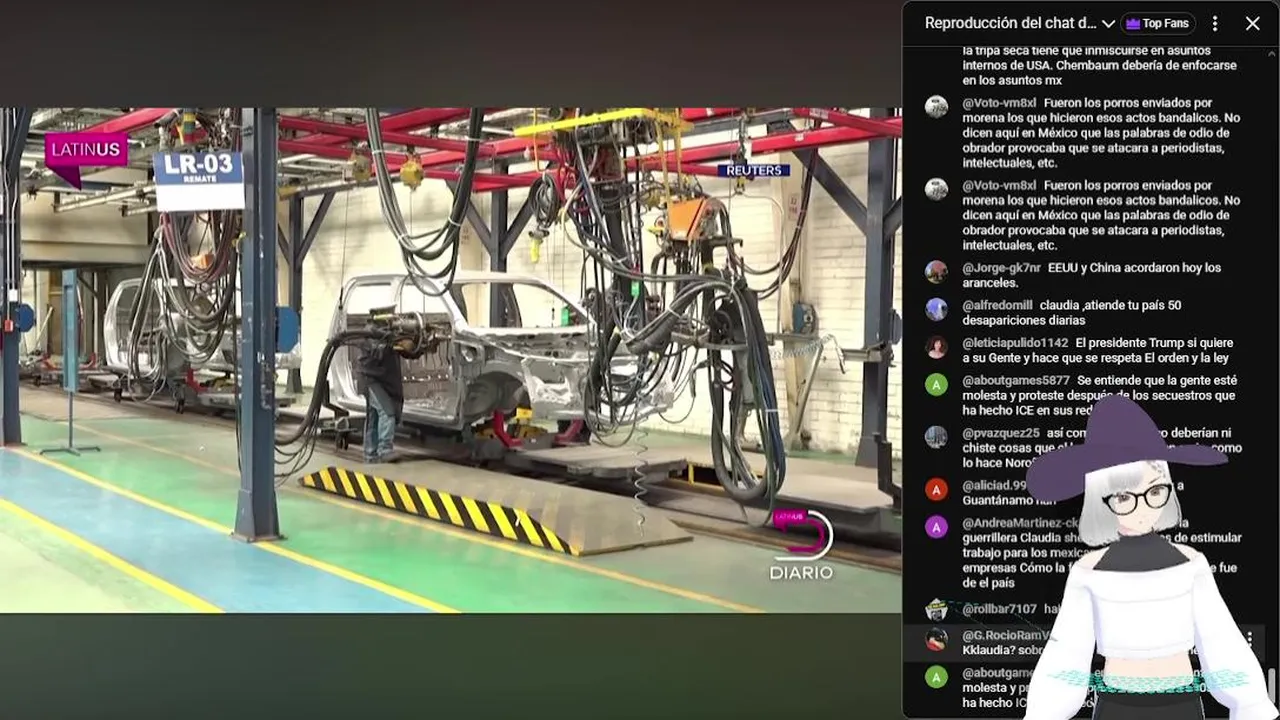Click @Jorge-gk7nr avatar
The image size is (1280, 720).
coord(936,272)
